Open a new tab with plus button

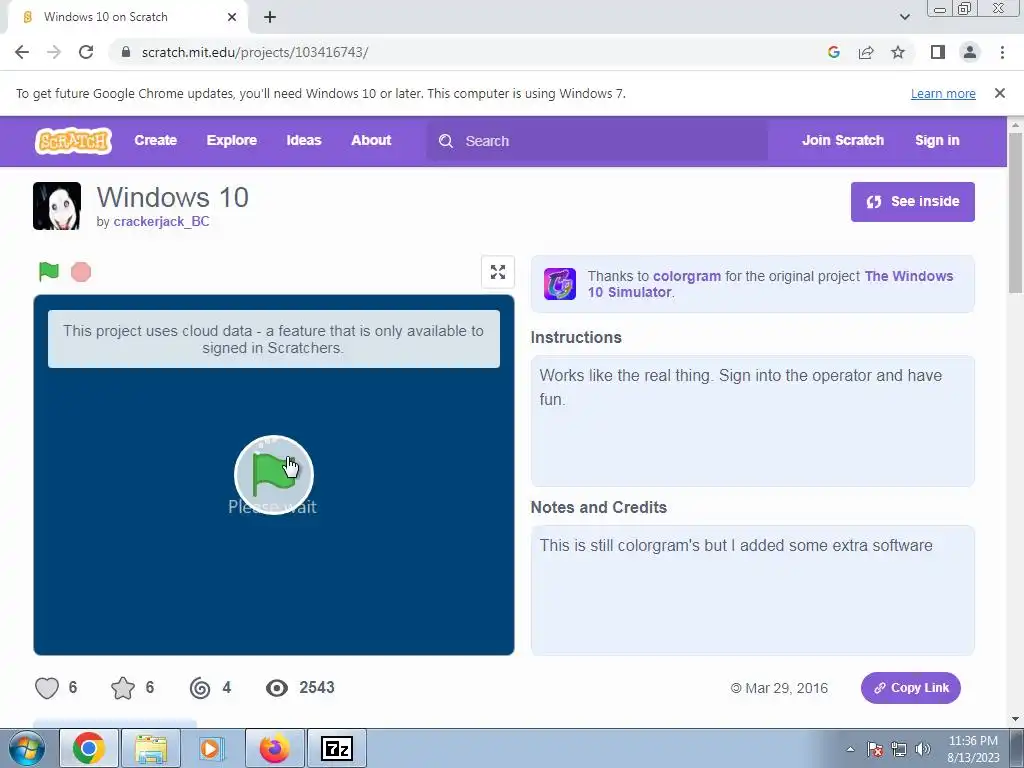pyautogui.click(x=270, y=17)
